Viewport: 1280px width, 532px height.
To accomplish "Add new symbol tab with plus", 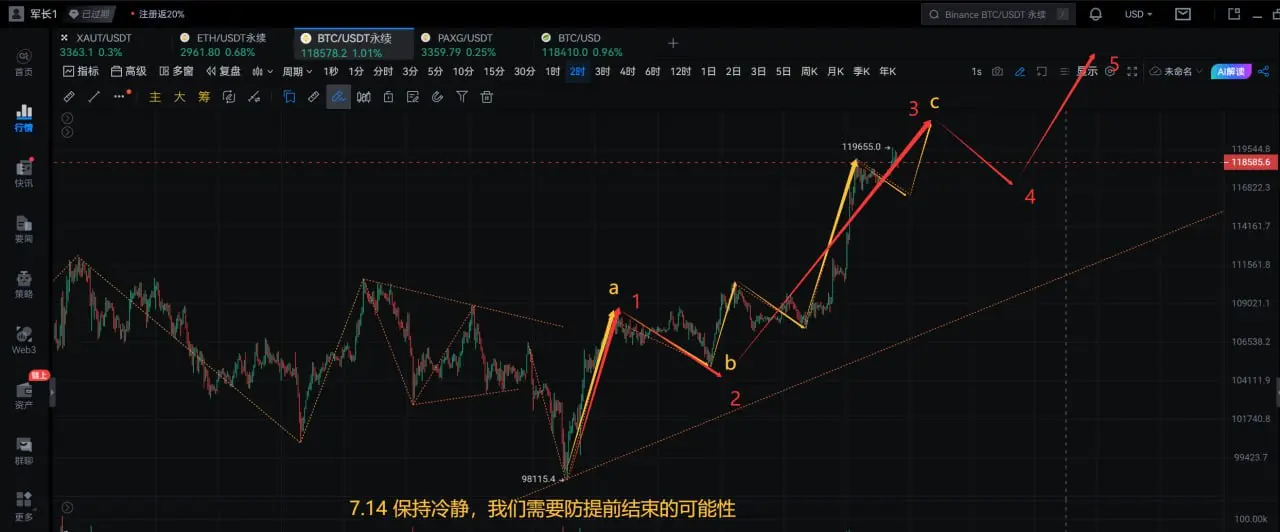I will 673,43.
